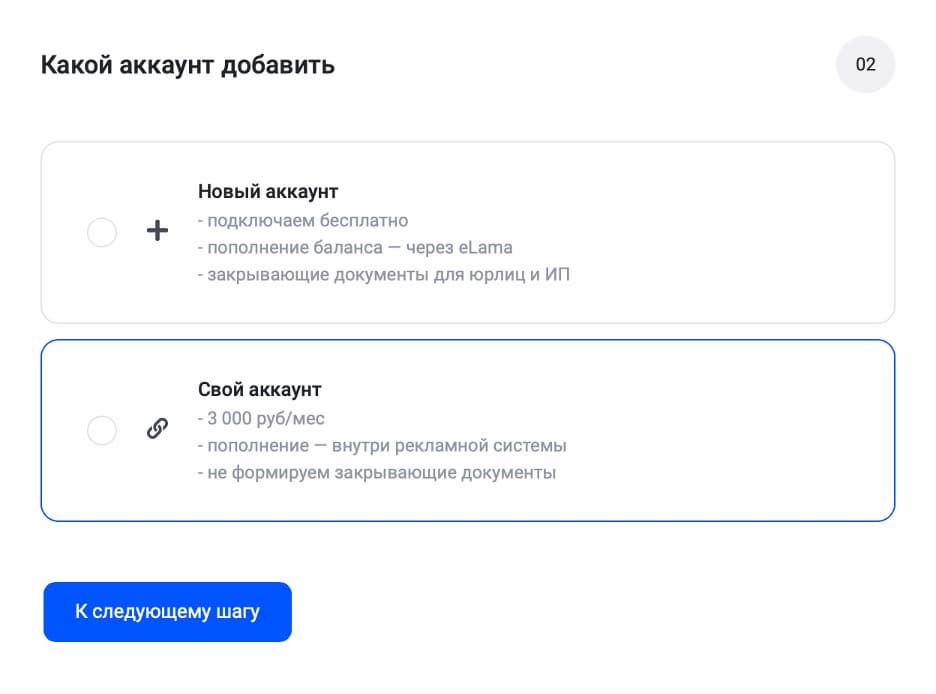Select the Новый аккаунт radio button
The width and height of the screenshot is (936, 694).
click(x=101, y=231)
